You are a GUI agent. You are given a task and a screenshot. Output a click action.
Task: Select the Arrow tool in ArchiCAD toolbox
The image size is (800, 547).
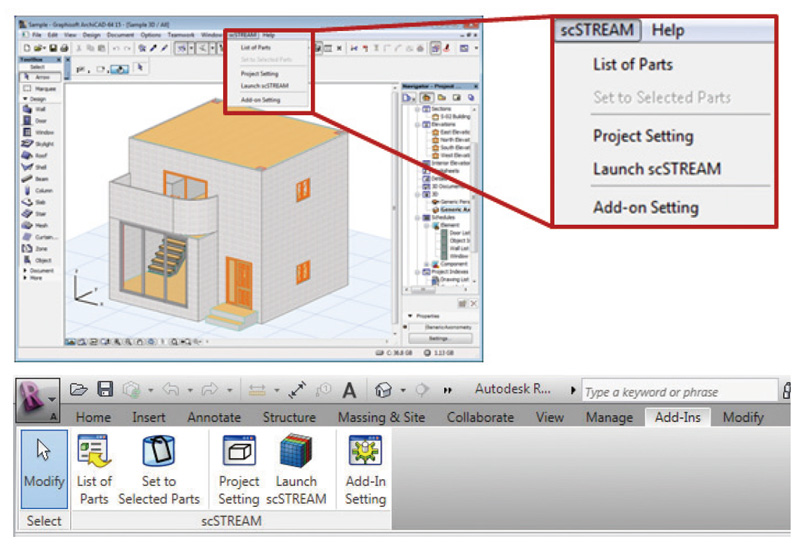point(40,77)
